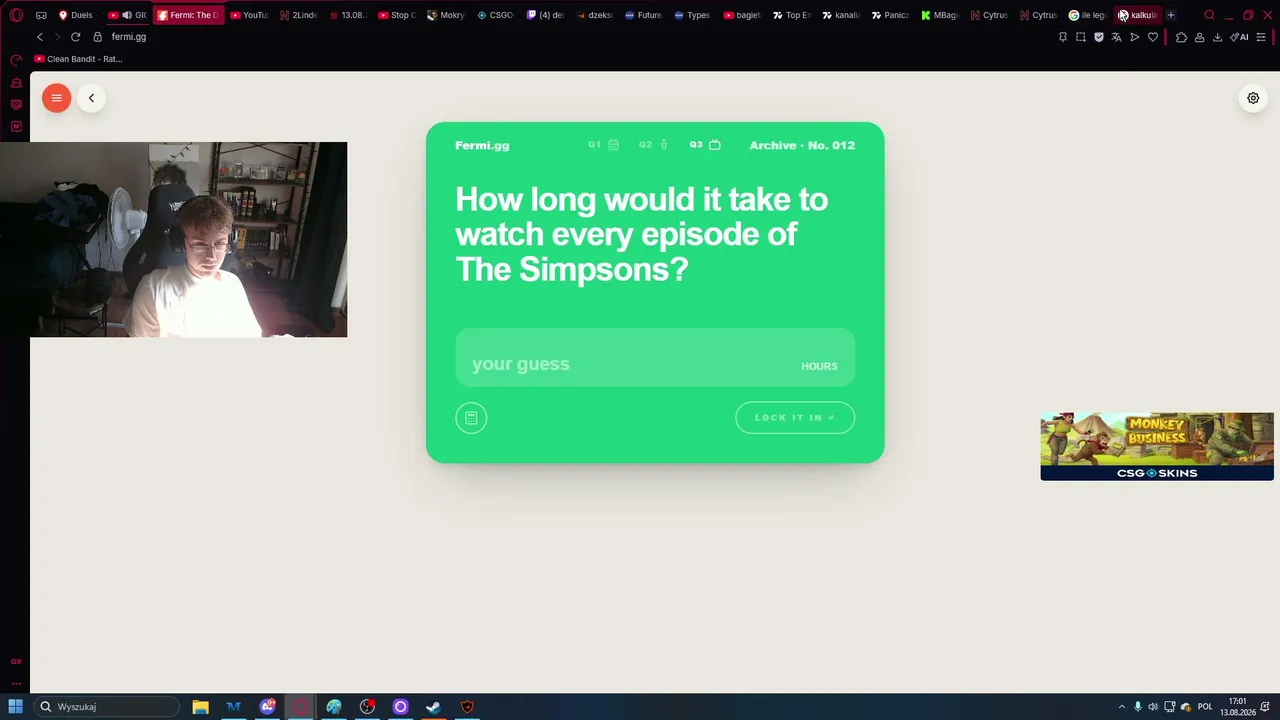The image size is (1280, 720).
Task: Switch to the Mokry tab
Action: (446, 15)
